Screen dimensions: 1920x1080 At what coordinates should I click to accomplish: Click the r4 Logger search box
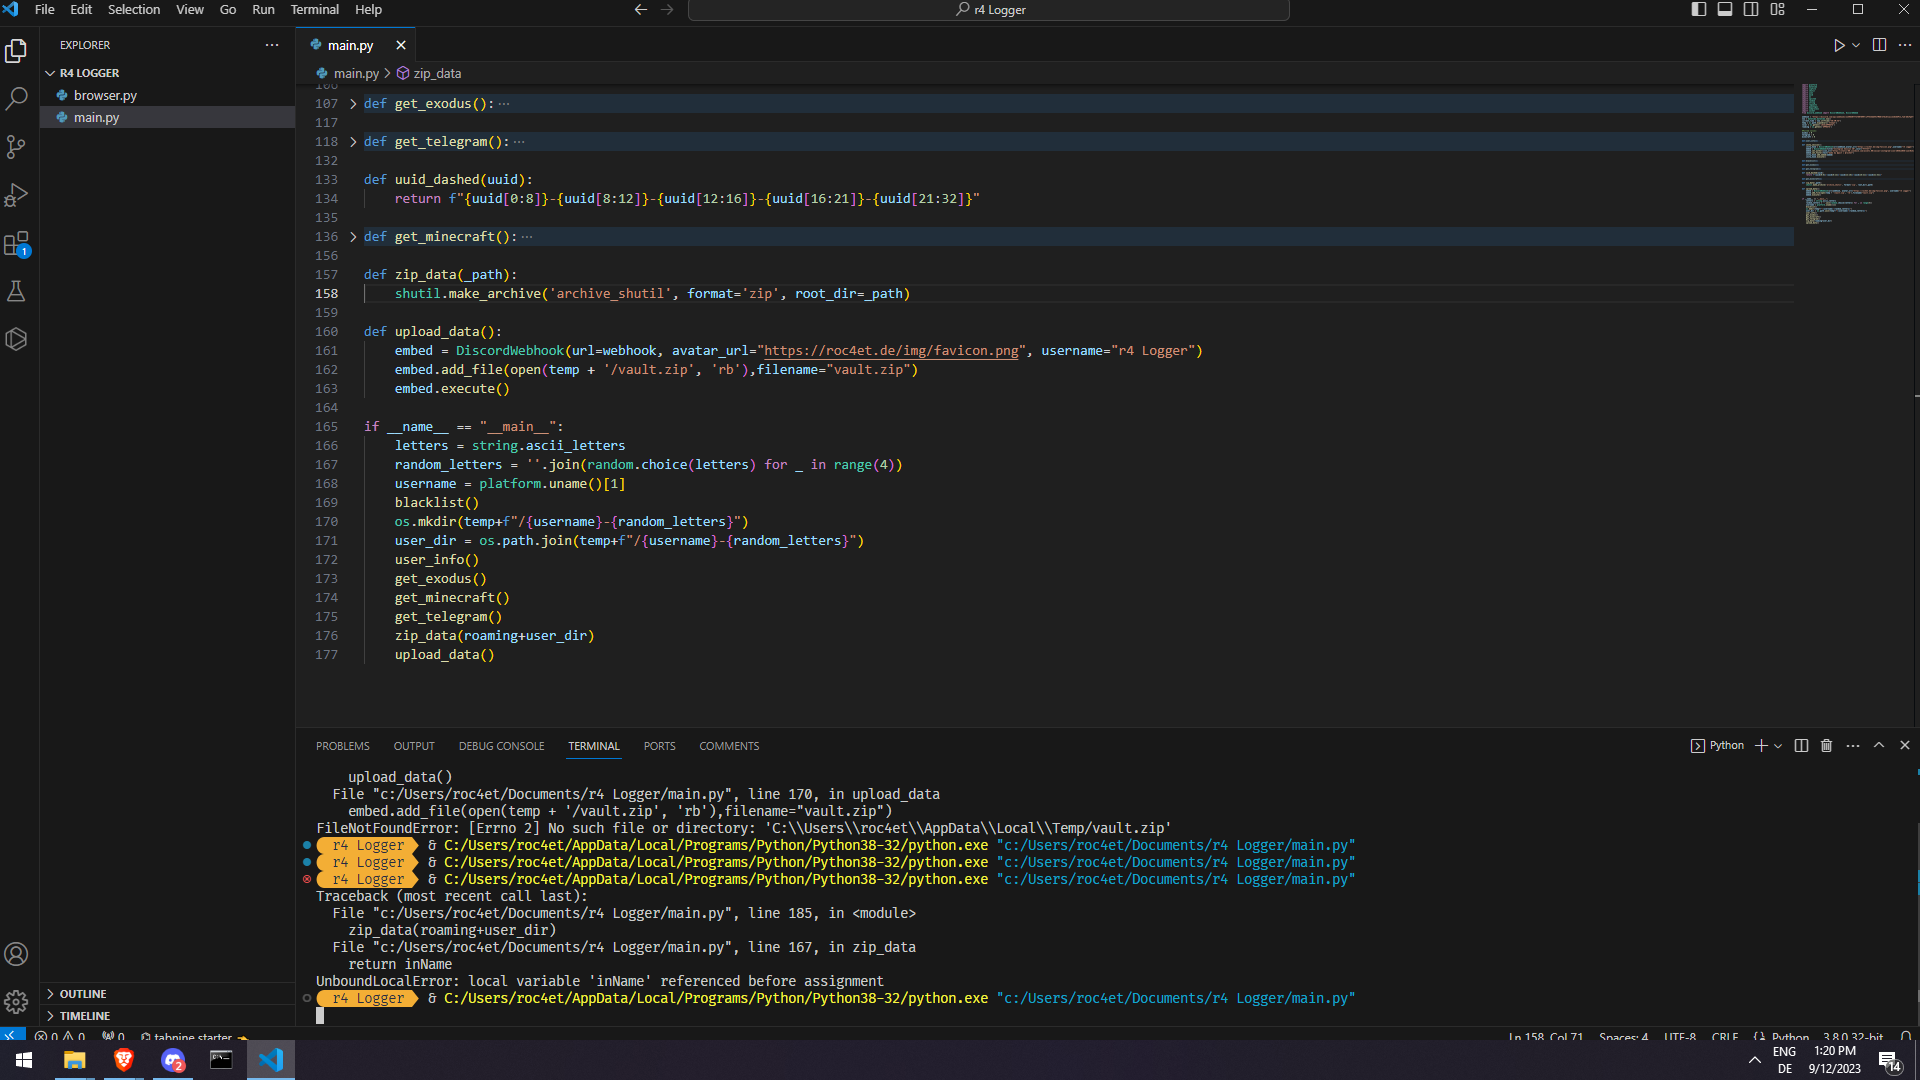[x=989, y=10]
